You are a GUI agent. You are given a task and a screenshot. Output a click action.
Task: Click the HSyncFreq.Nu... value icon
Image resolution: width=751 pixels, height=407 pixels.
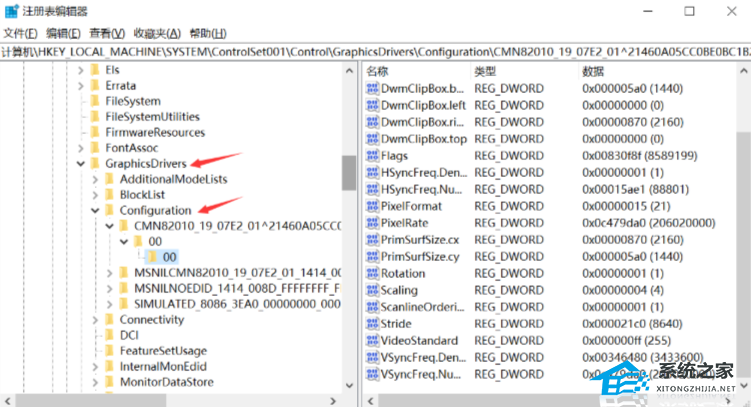pyautogui.click(x=372, y=189)
